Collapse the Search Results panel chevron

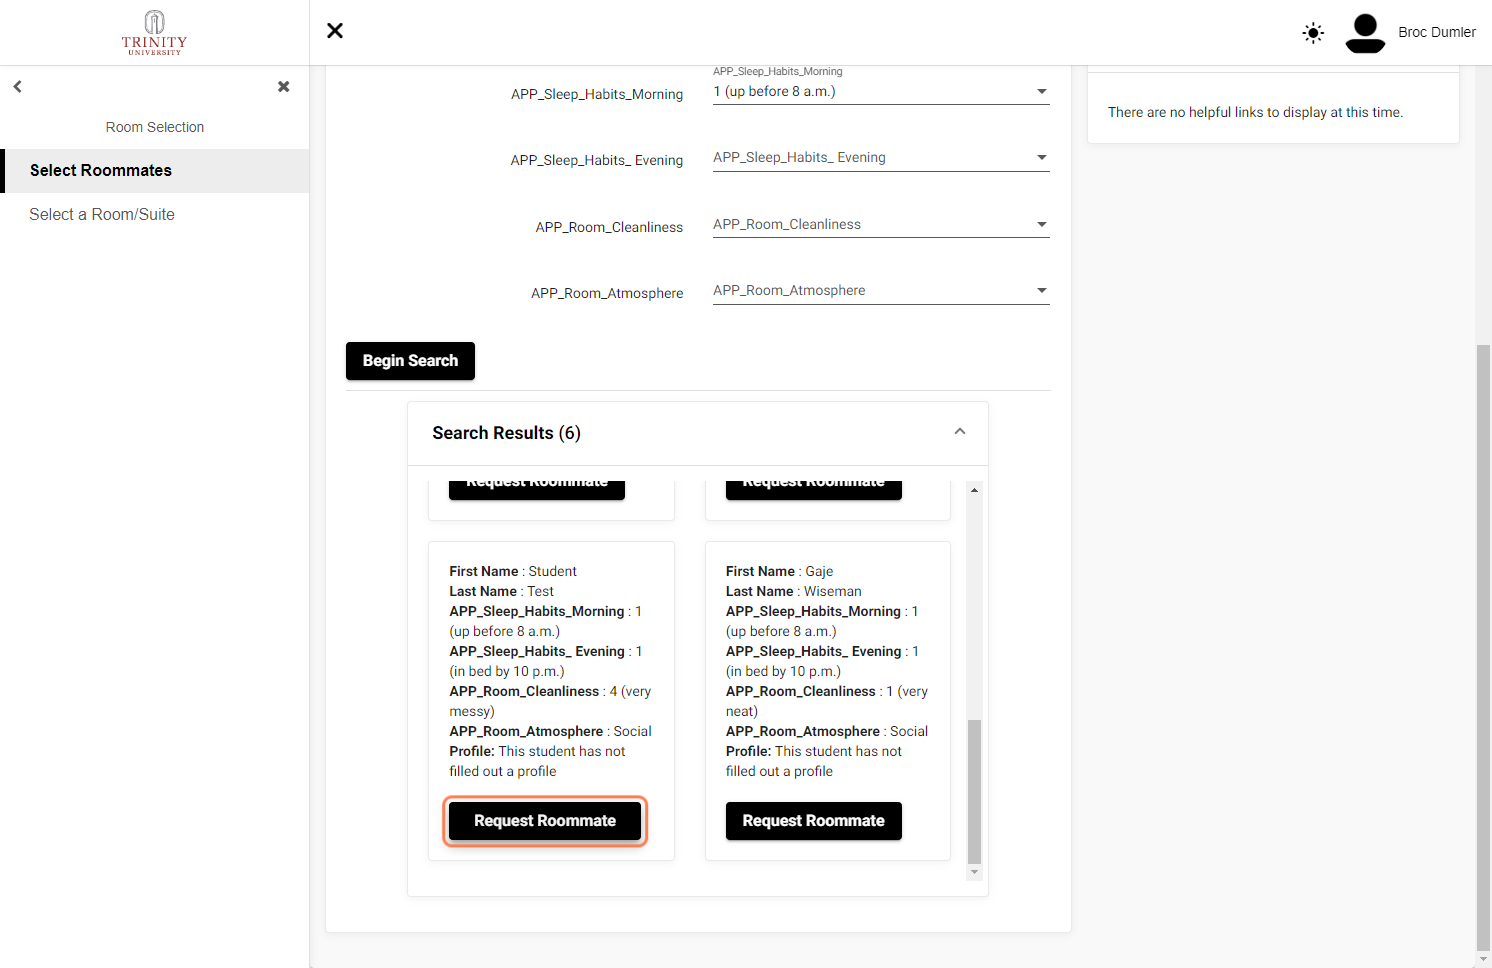pos(960,432)
